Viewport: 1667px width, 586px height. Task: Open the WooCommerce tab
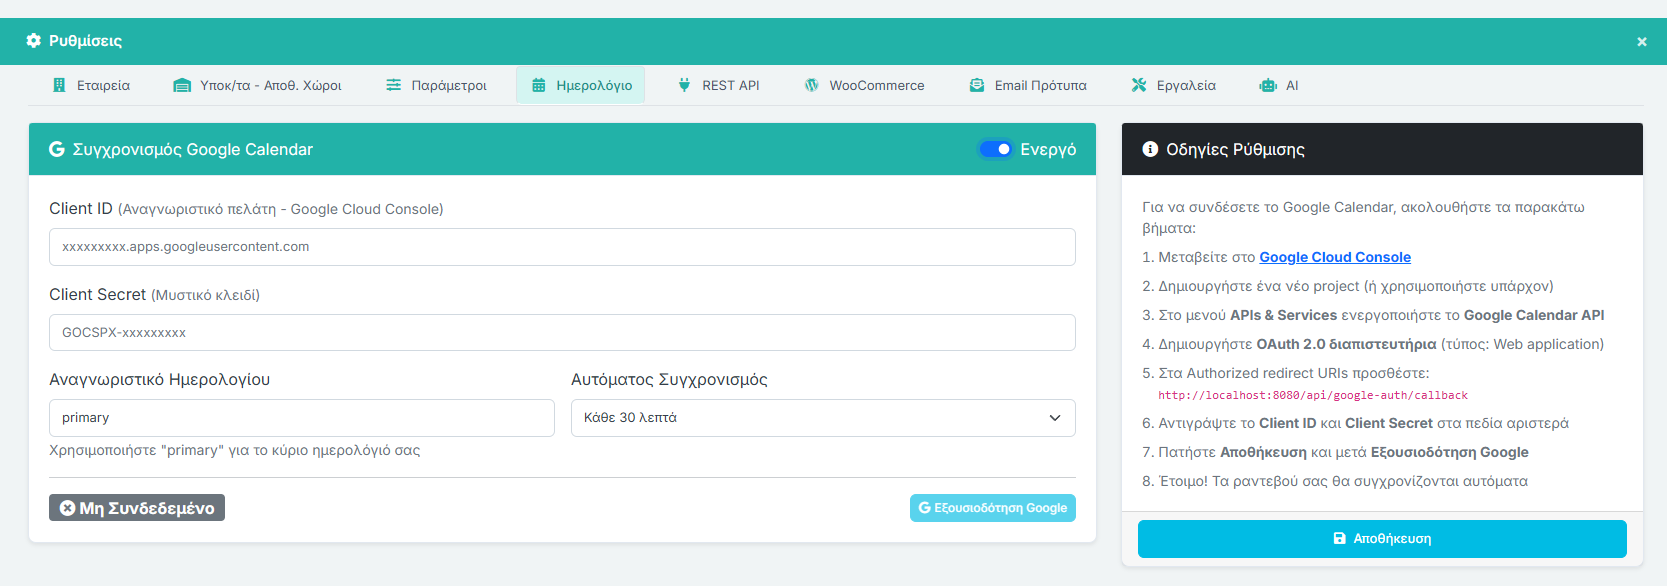click(865, 85)
